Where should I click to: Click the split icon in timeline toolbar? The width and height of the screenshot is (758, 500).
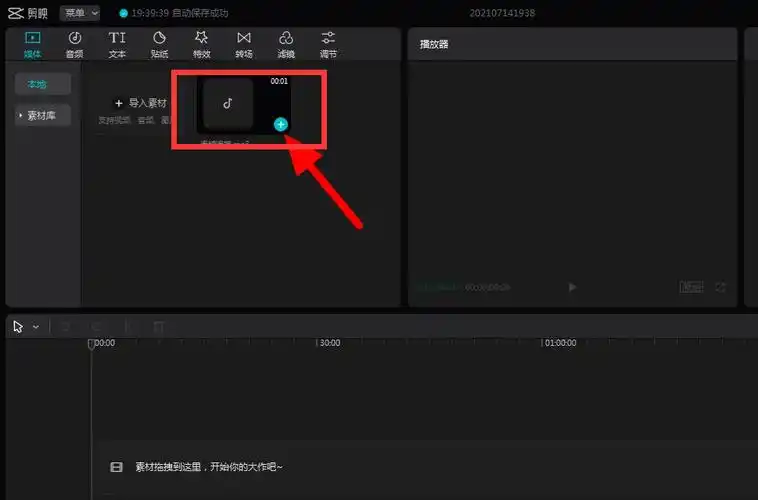[x=128, y=327]
